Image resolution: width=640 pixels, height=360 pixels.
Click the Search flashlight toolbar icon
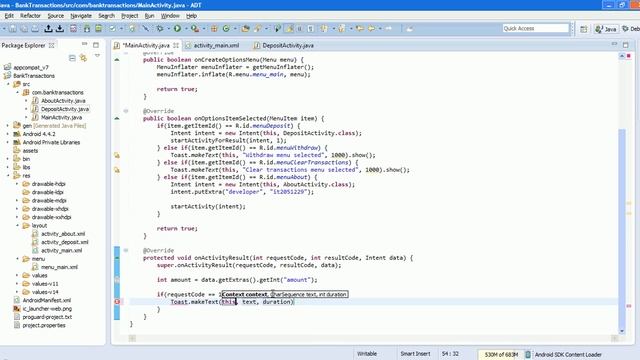tap(257, 29)
